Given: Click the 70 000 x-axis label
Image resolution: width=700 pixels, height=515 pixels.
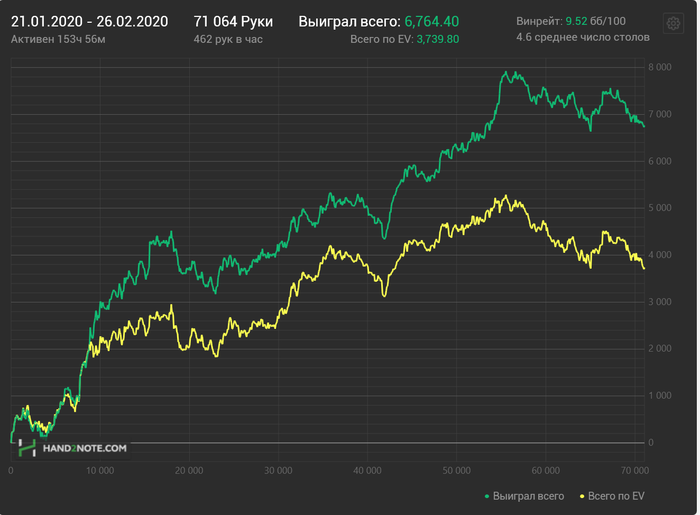Looking at the screenshot, I should [x=634, y=470].
